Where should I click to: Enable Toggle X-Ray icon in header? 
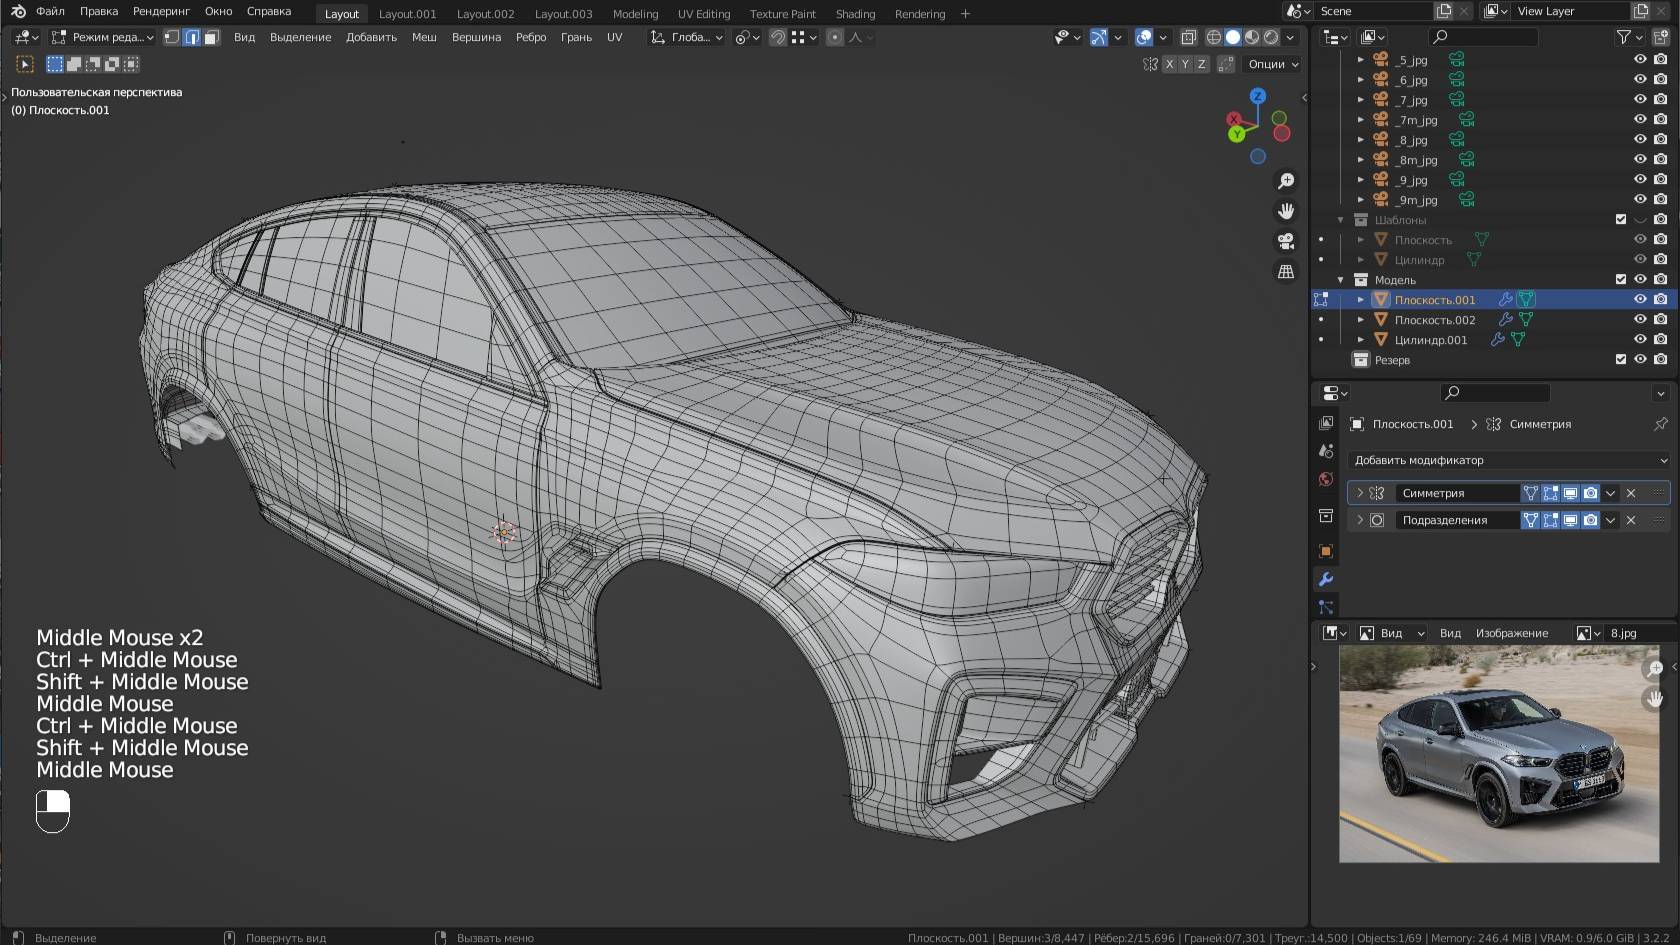coord(1189,37)
